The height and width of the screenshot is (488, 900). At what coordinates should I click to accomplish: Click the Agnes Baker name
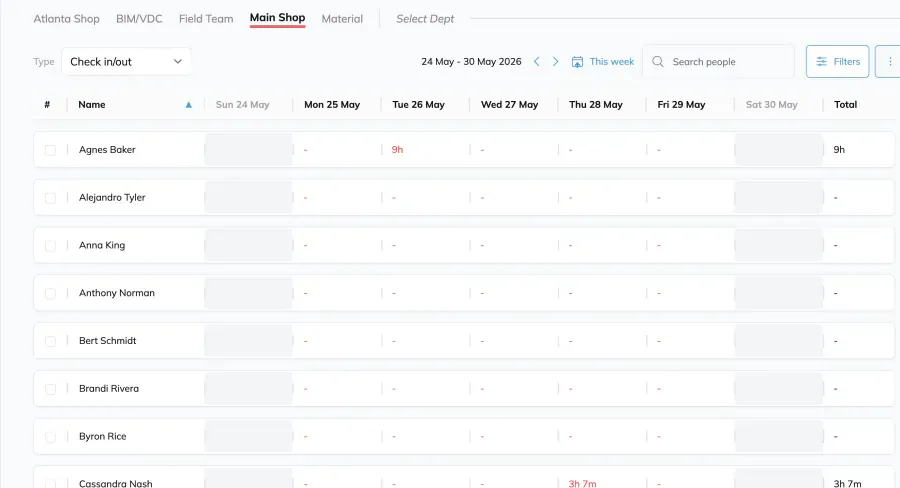pos(107,149)
